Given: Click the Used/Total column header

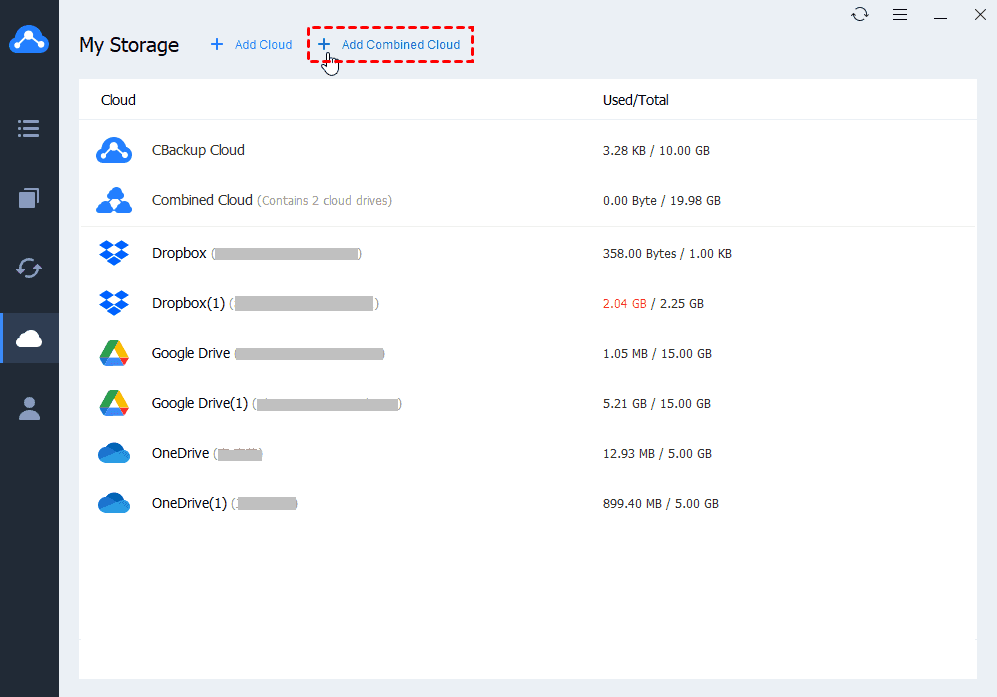Looking at the screenshot, I should [x=636, y=100].
